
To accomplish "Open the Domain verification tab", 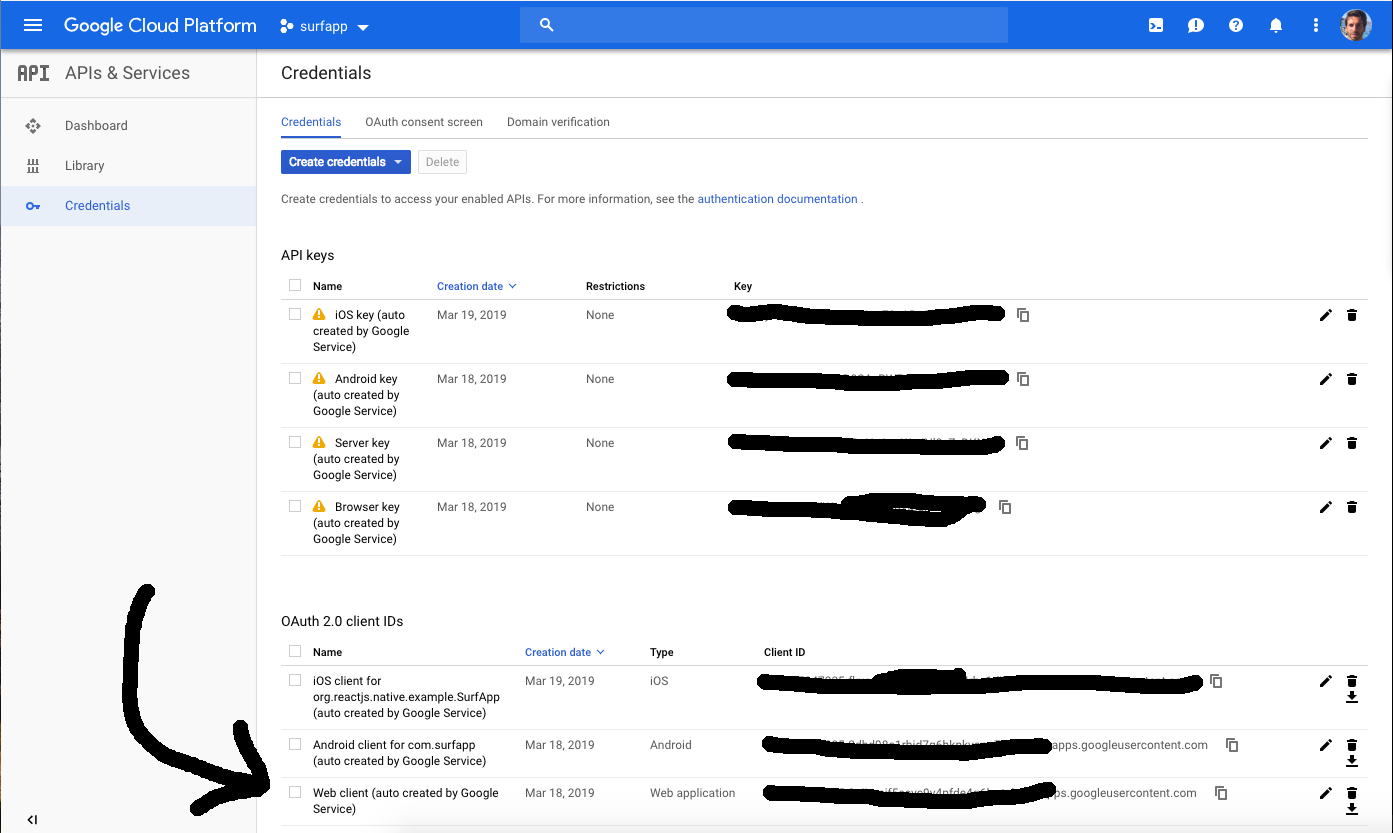I will (558, 121).
